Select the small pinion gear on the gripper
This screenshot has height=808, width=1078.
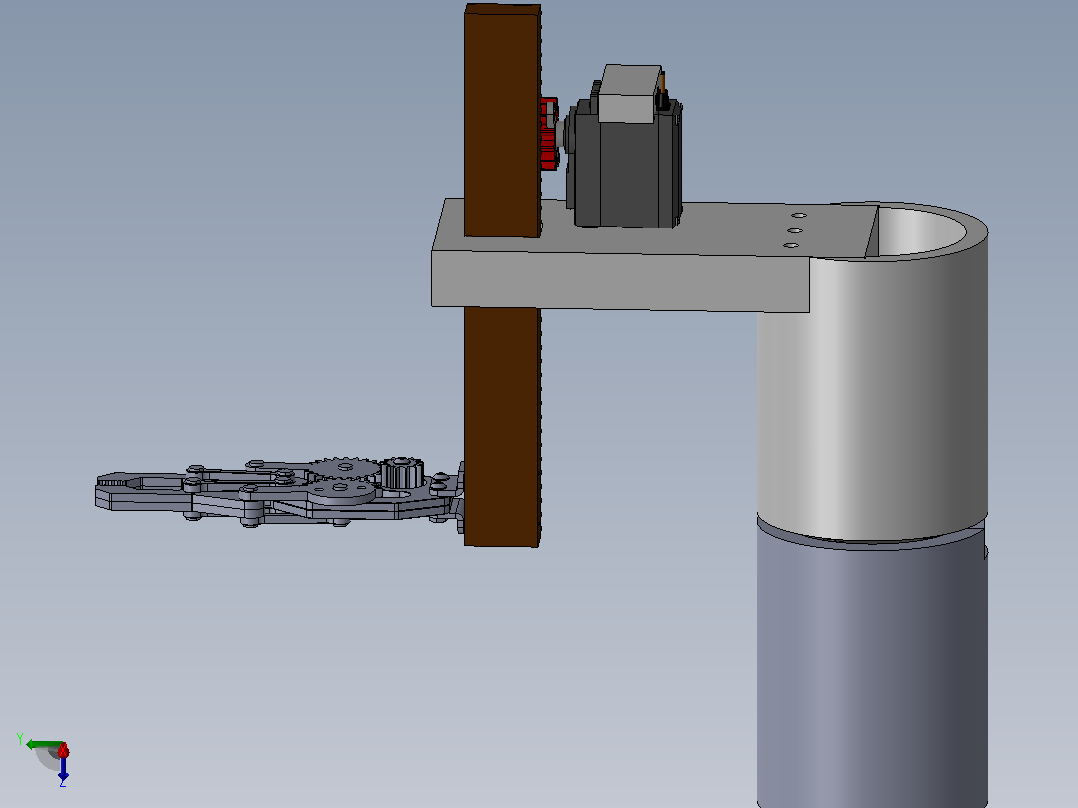tap(397, 472)
